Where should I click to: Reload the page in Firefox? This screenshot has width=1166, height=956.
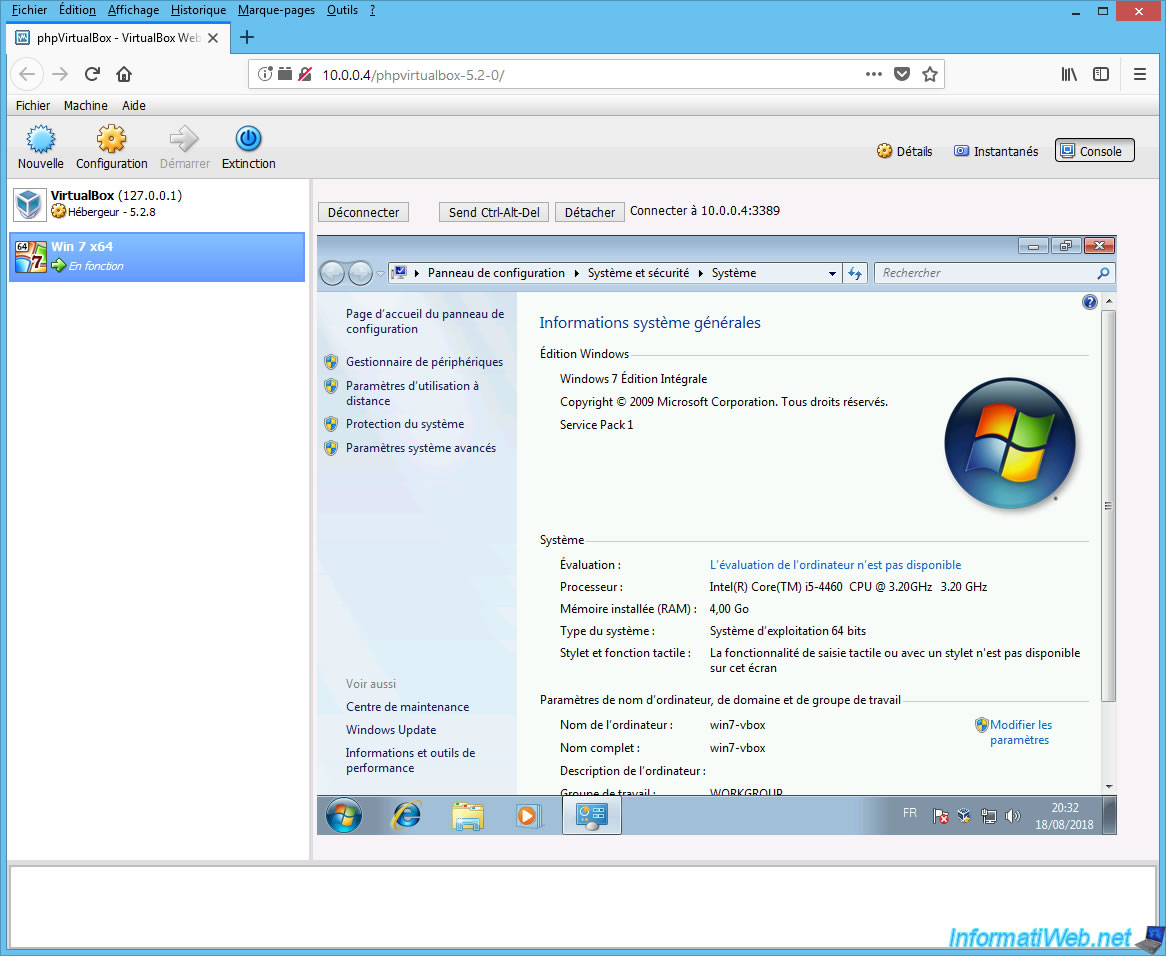pyautogui.click(x=92, y=74)
